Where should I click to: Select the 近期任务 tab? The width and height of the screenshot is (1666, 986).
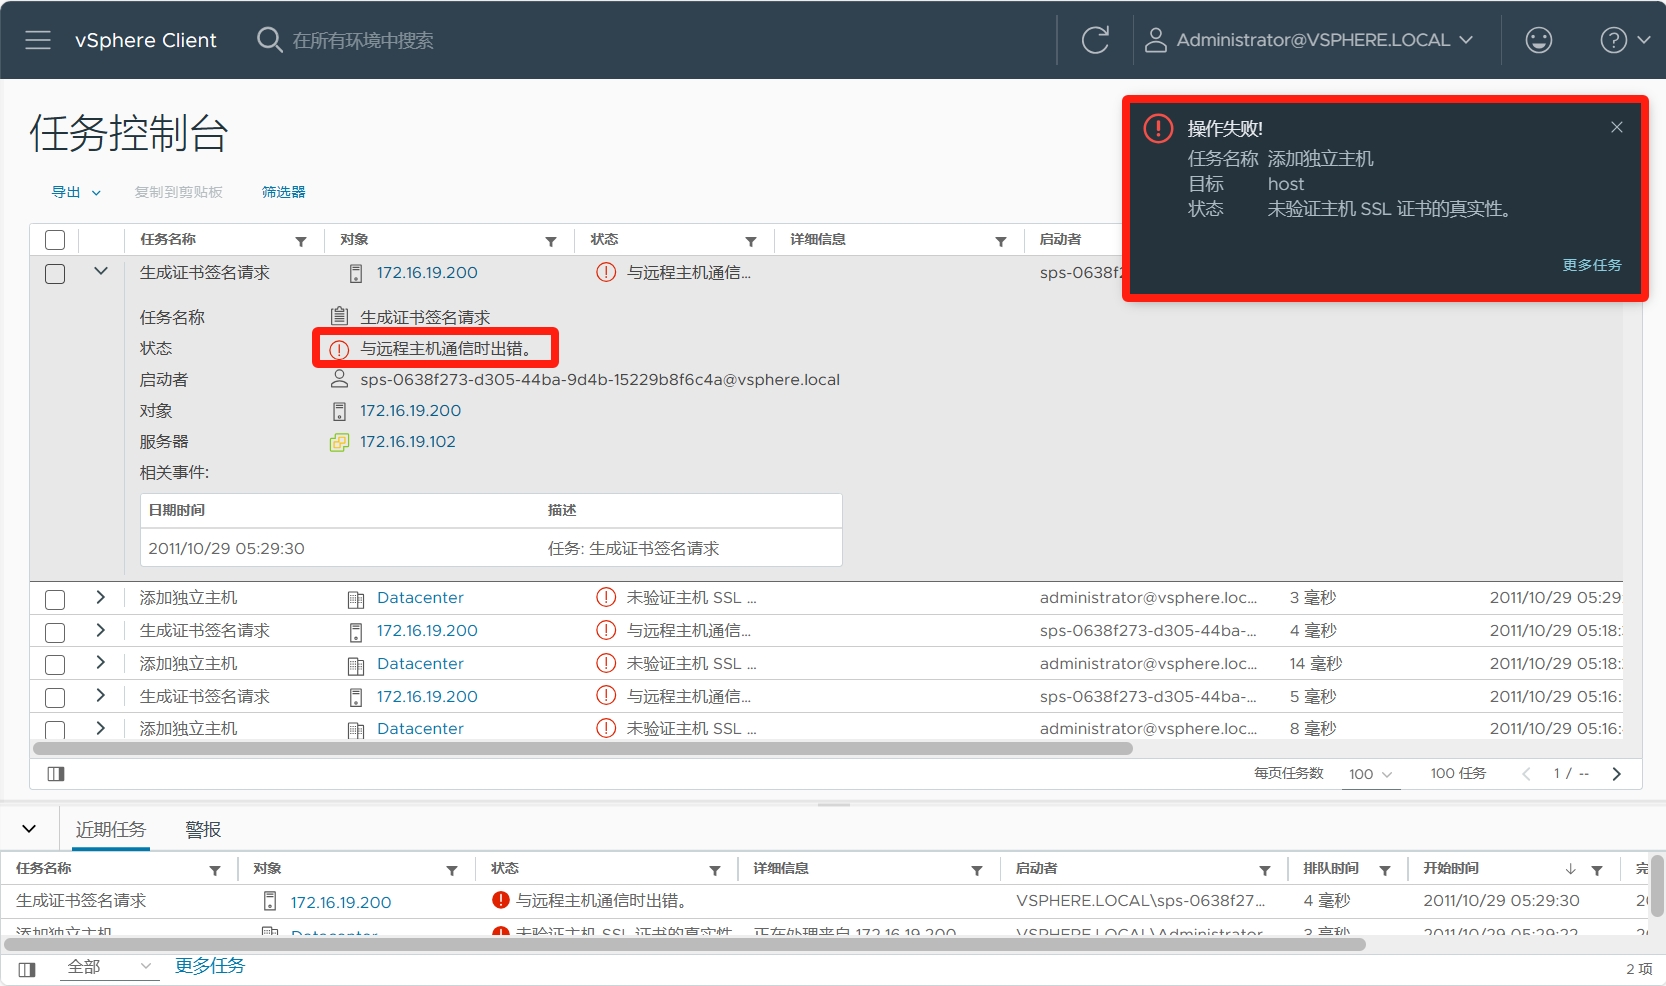111,829
